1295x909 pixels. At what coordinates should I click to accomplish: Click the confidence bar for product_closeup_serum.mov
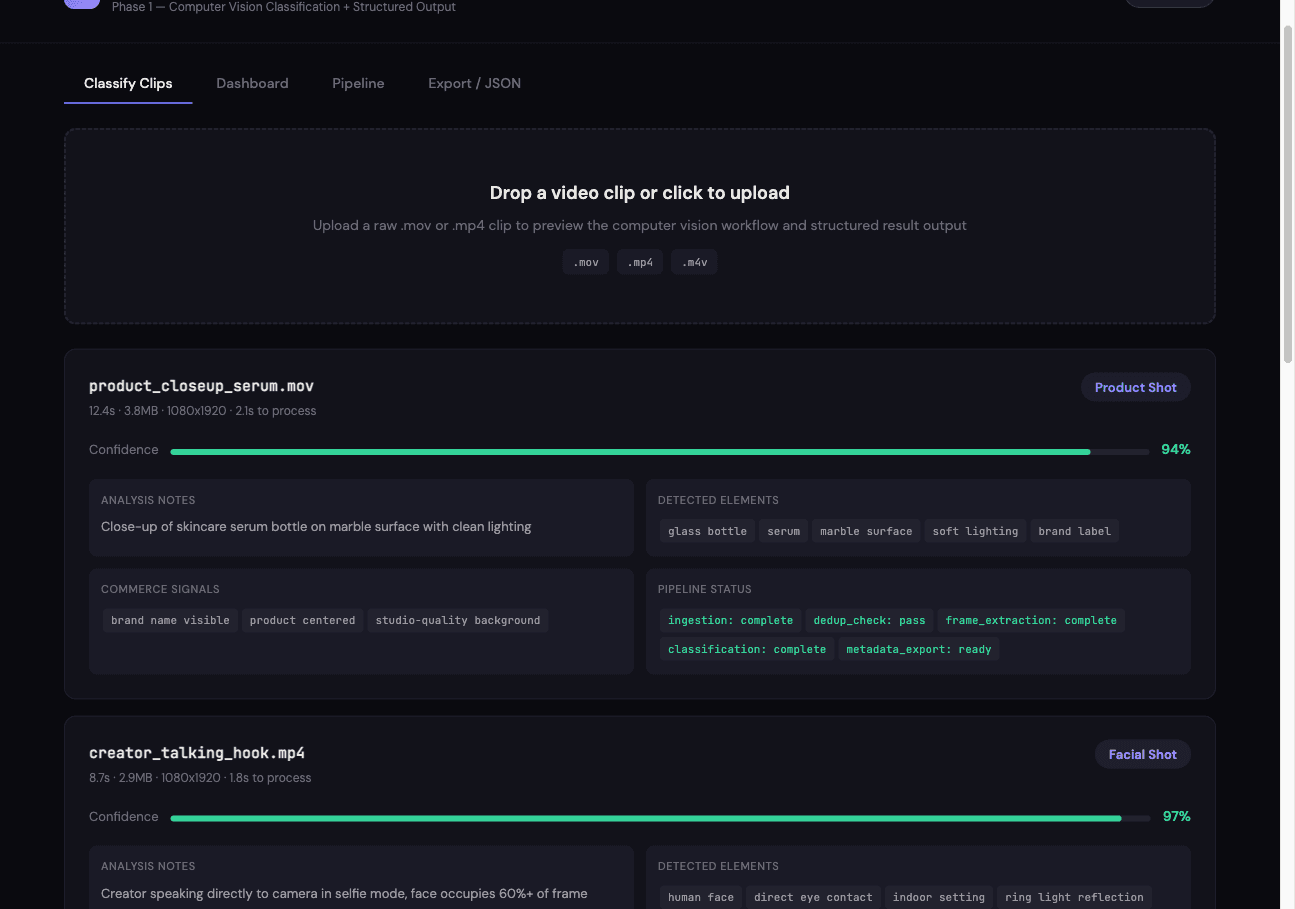point(660,450)
